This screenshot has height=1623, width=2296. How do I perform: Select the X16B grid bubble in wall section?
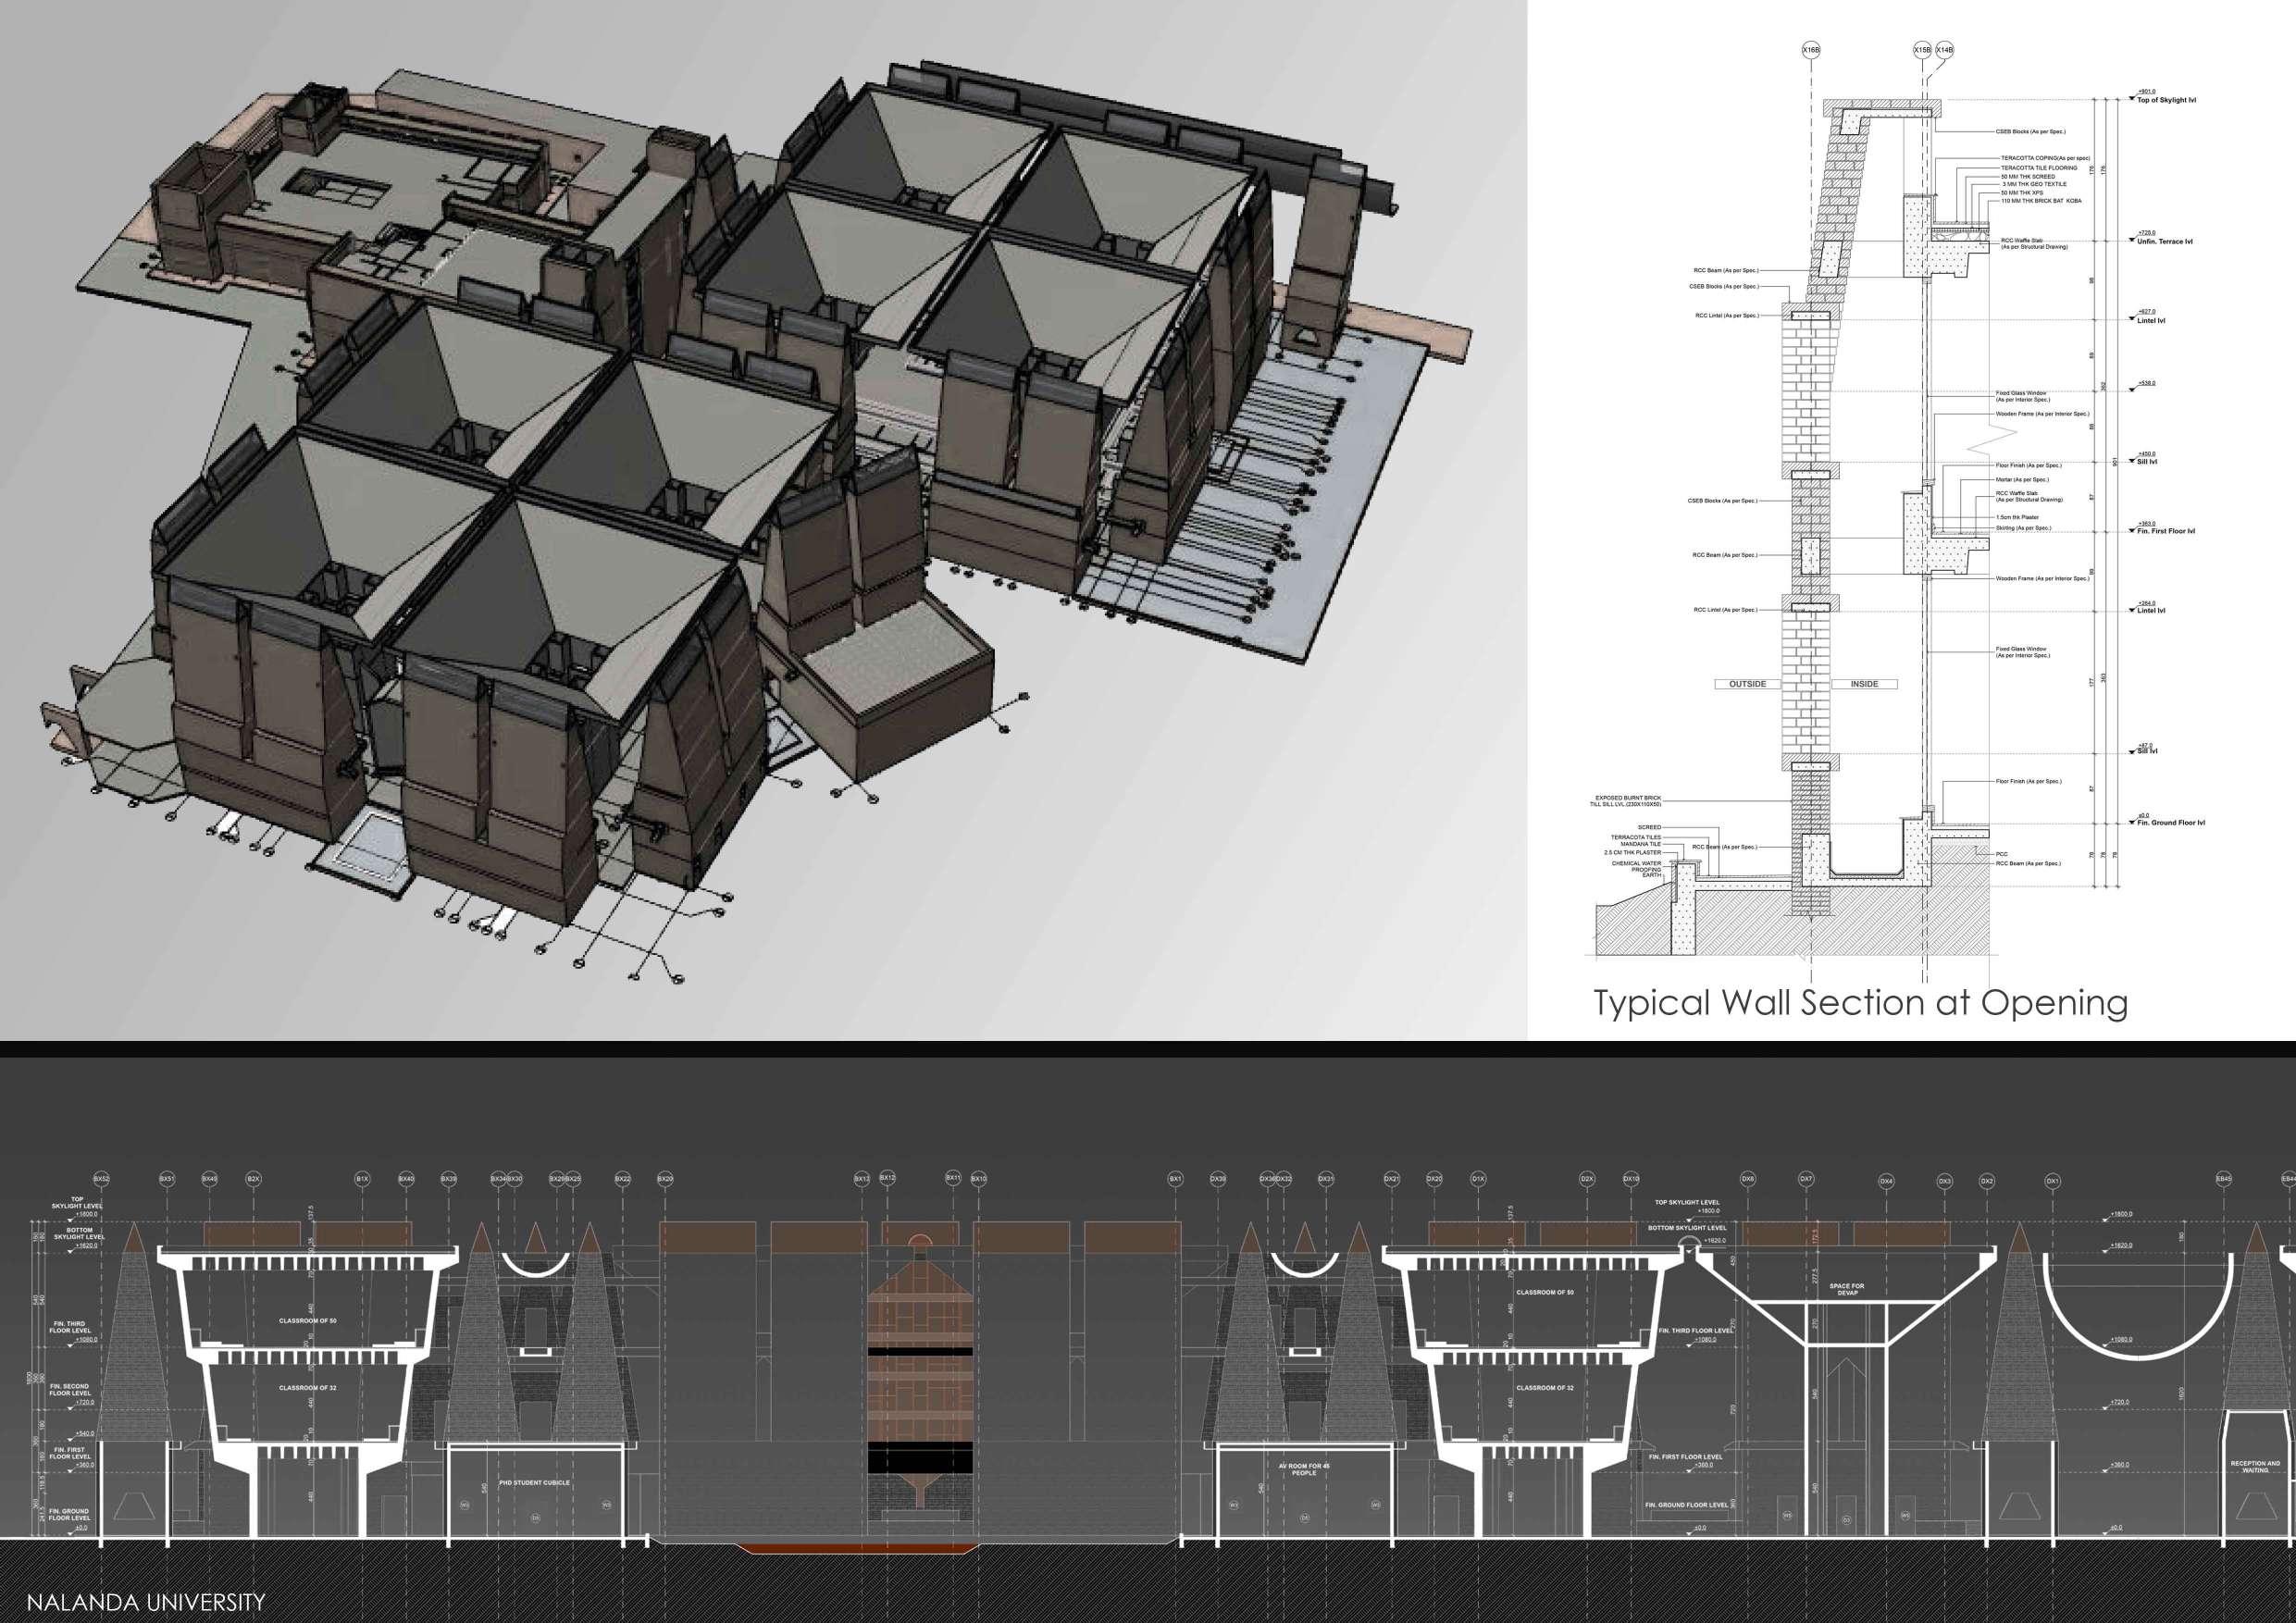coord(1811,49)
